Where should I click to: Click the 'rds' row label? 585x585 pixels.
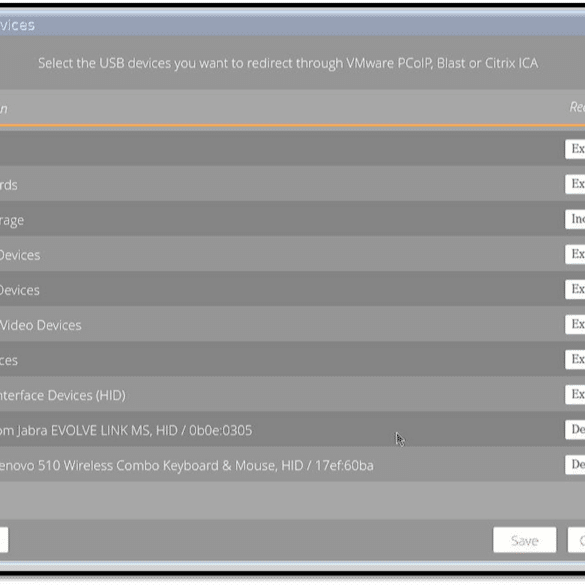click(9, 185)
